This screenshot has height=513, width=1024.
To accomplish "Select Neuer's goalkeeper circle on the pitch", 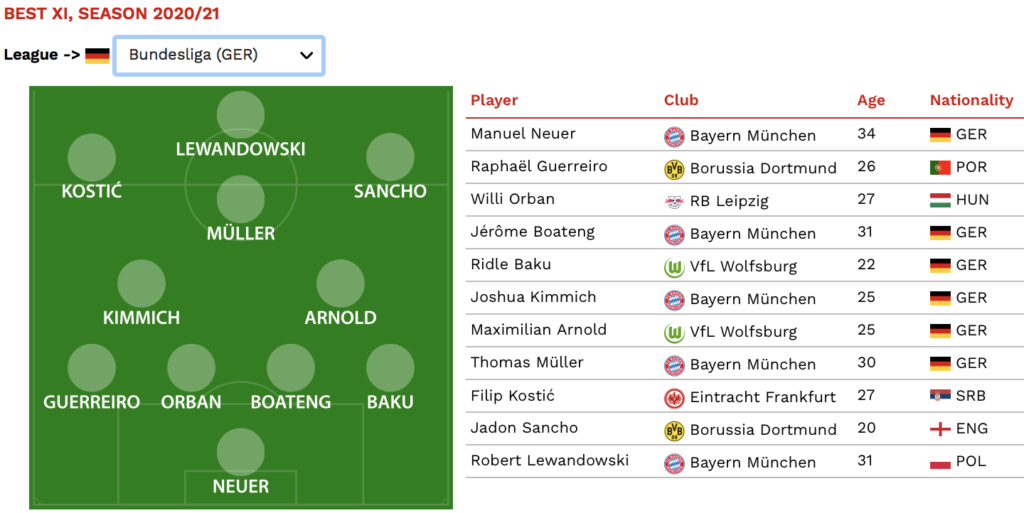I will pyautogui.click(x=241, y=452).
